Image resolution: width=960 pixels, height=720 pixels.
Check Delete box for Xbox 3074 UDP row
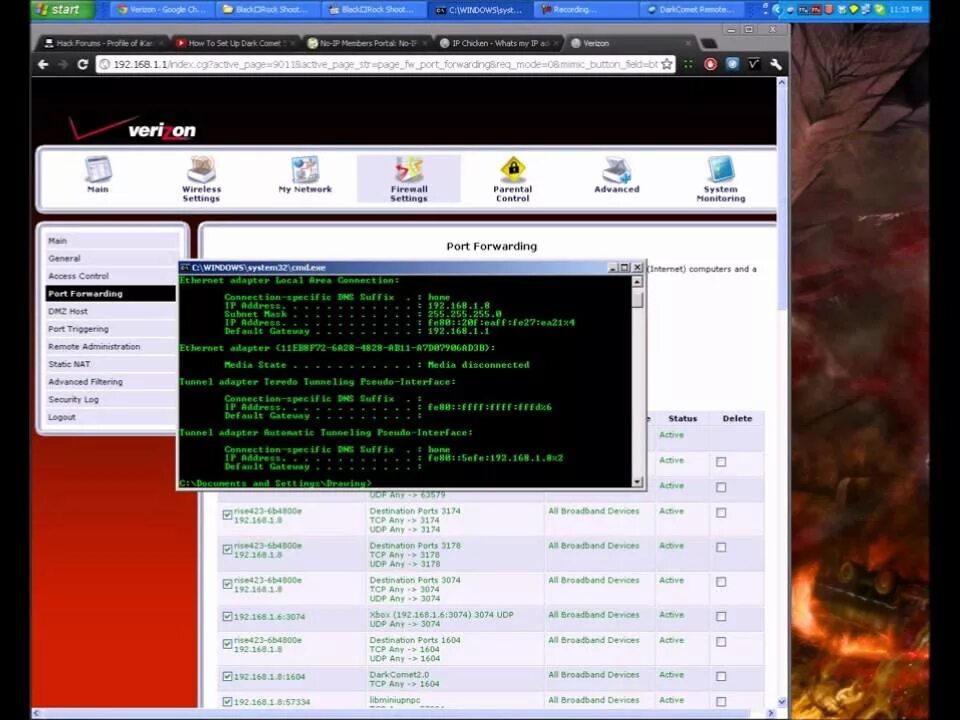click(721, 617)
